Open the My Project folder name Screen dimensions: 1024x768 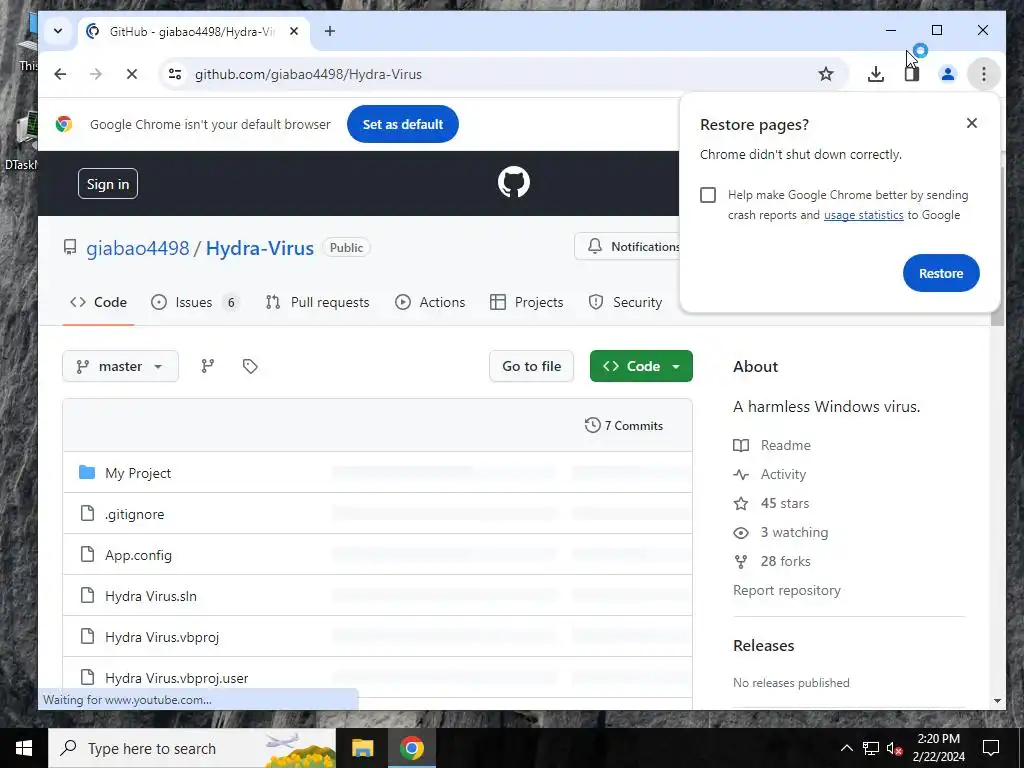coord(138,473)
